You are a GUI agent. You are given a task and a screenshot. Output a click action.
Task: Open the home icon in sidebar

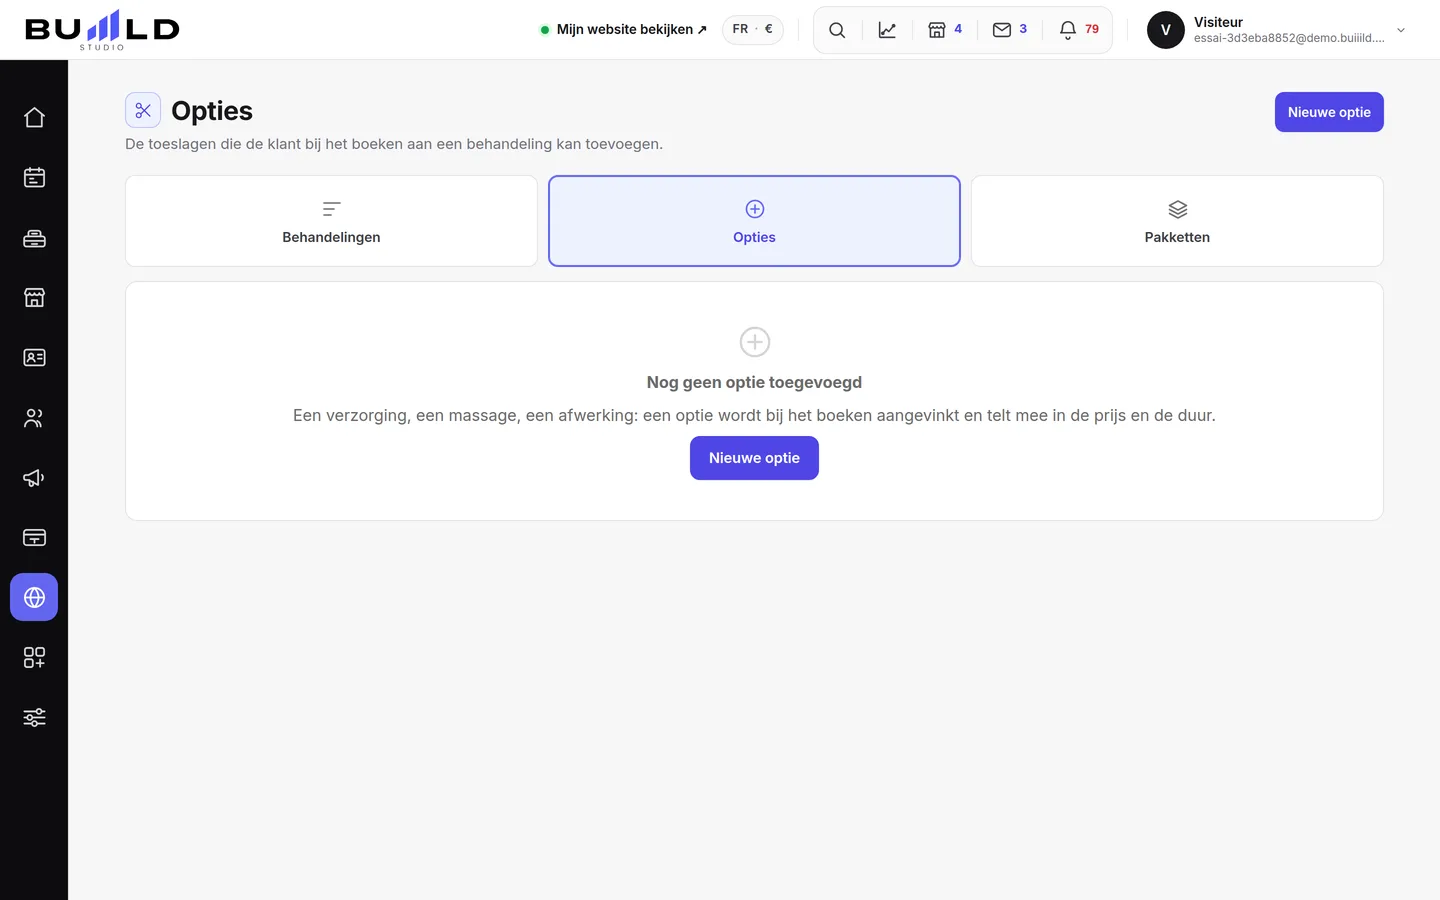click(x=34, y=118)
